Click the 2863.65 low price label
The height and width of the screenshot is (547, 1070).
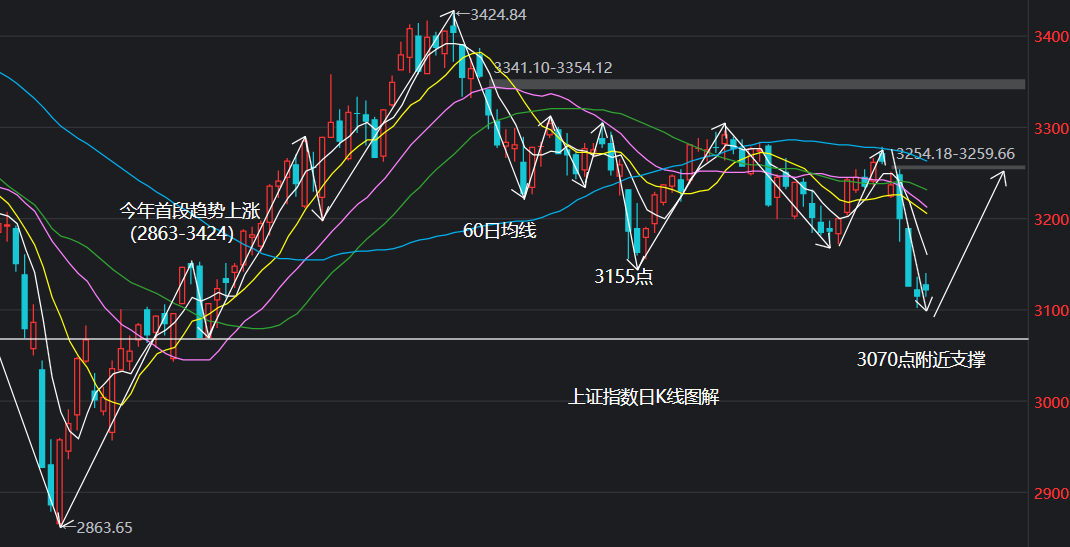[104, 527]
